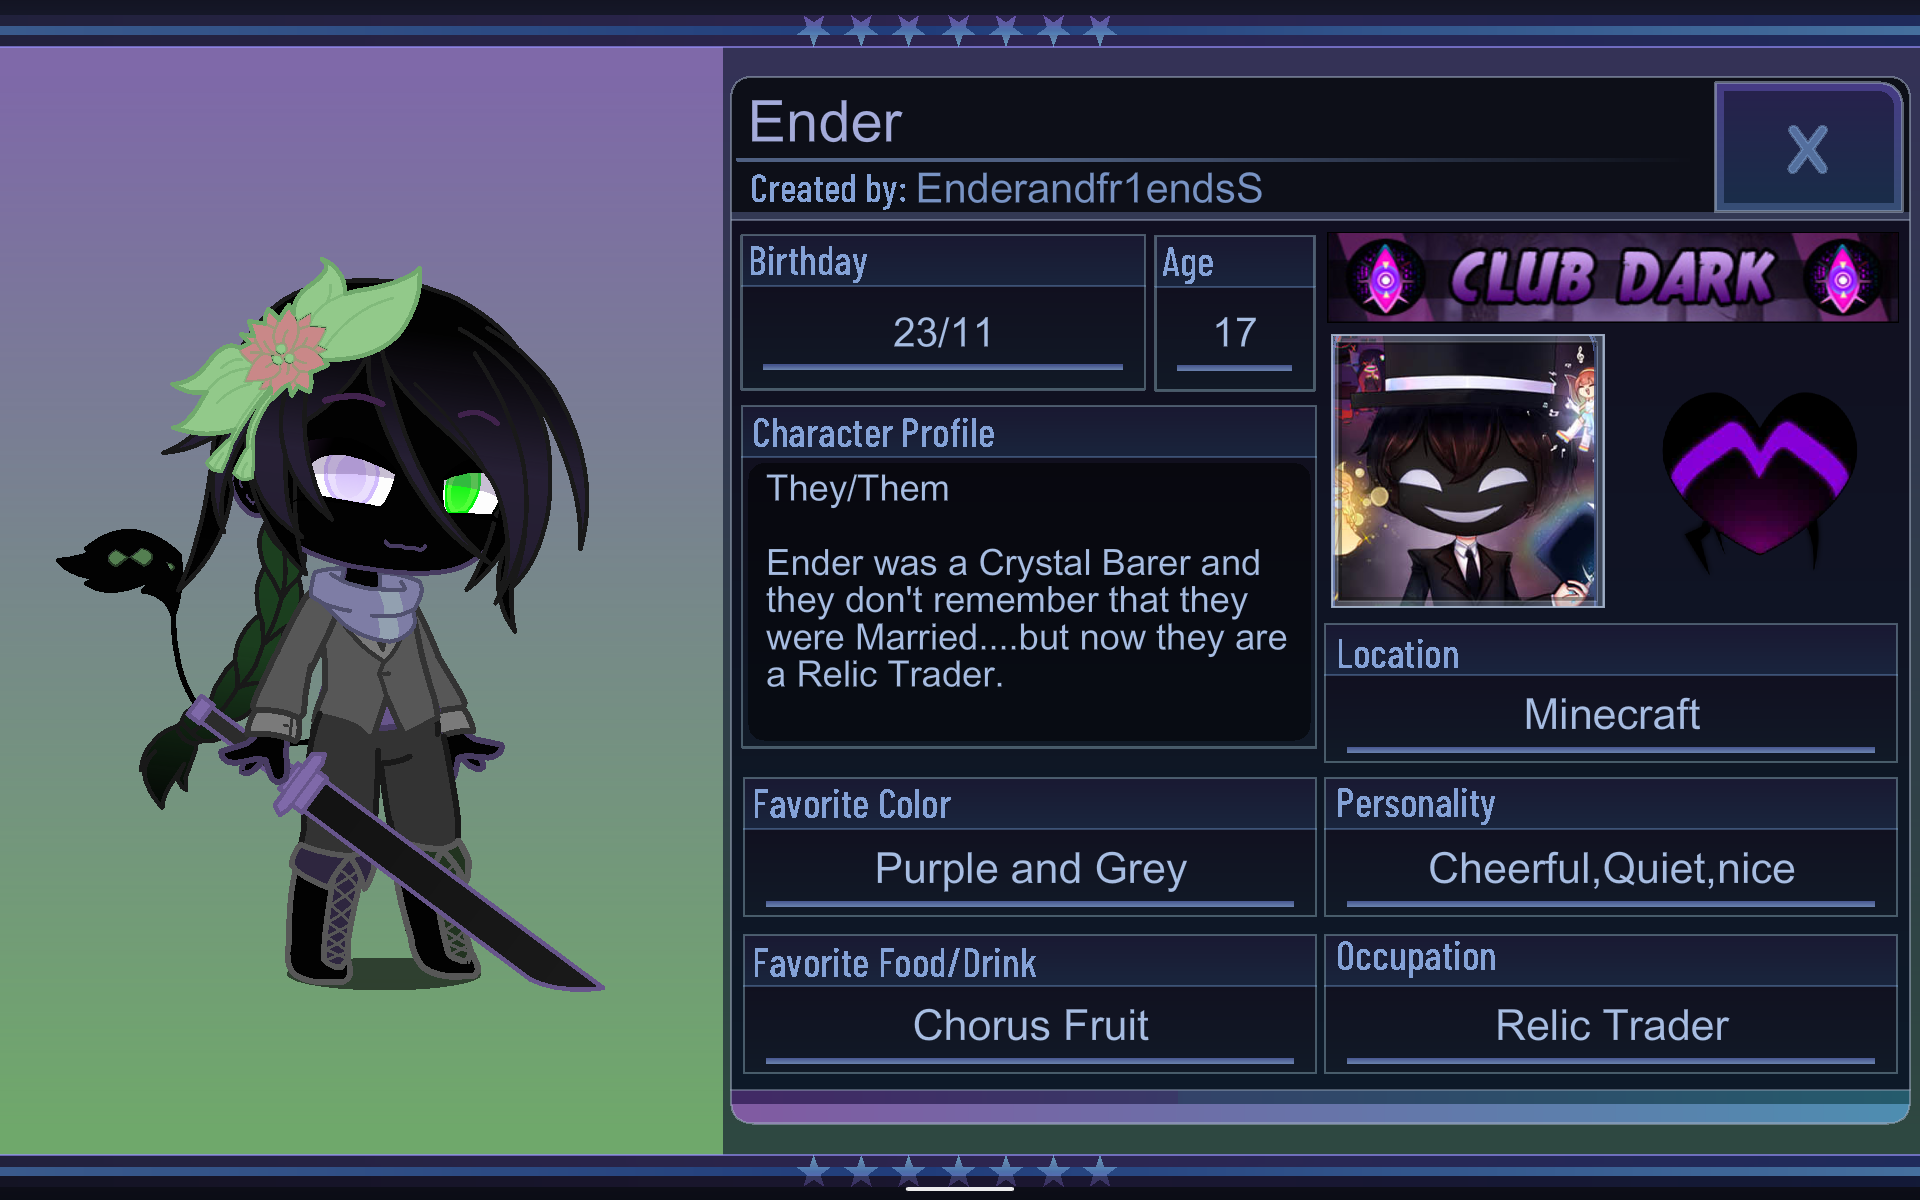
Task: Tap the top-hat character portrait thumbnail
Action: tap(1467, 471)
